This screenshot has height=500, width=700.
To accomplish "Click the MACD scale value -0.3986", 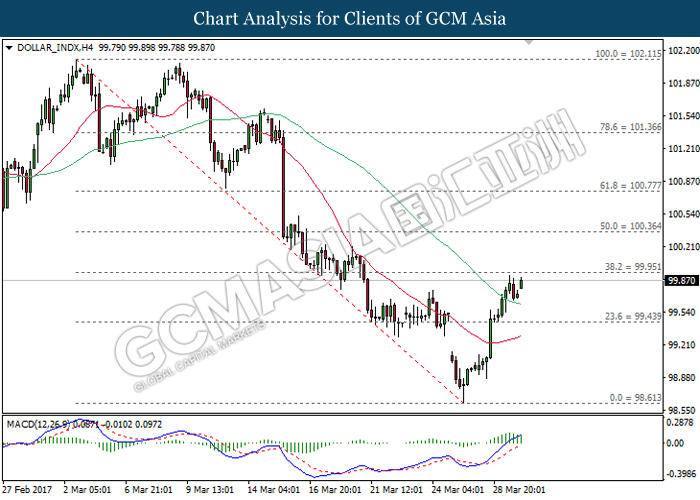I will click(680, 474).
